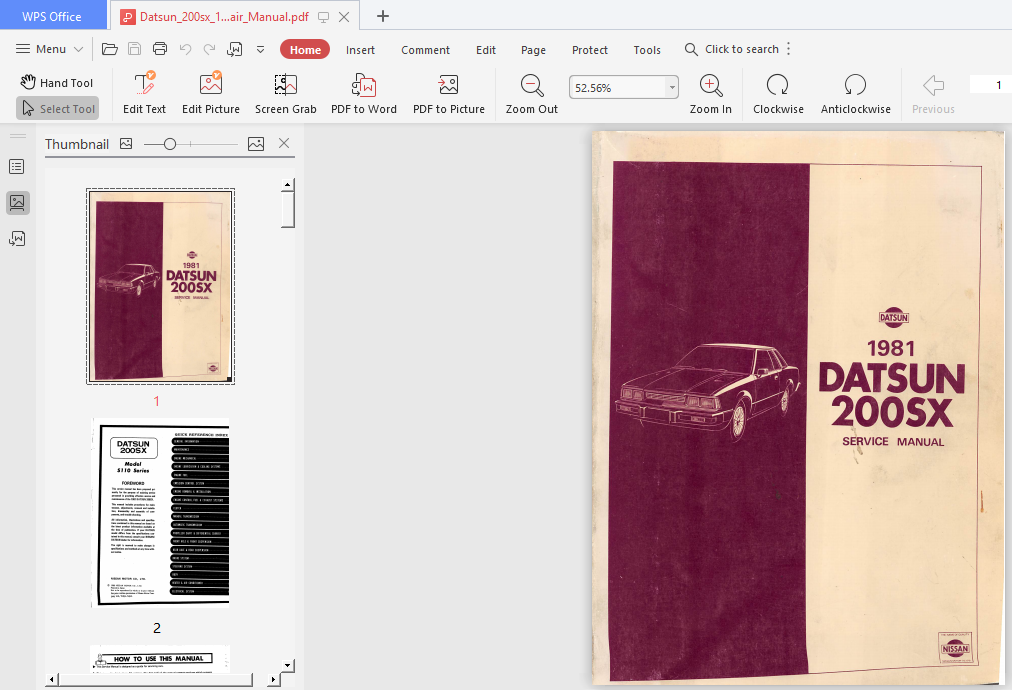This screenshot has width=1012, height=690.
Task: Convert PDF to Picture
Action: (x=449, y=93)
